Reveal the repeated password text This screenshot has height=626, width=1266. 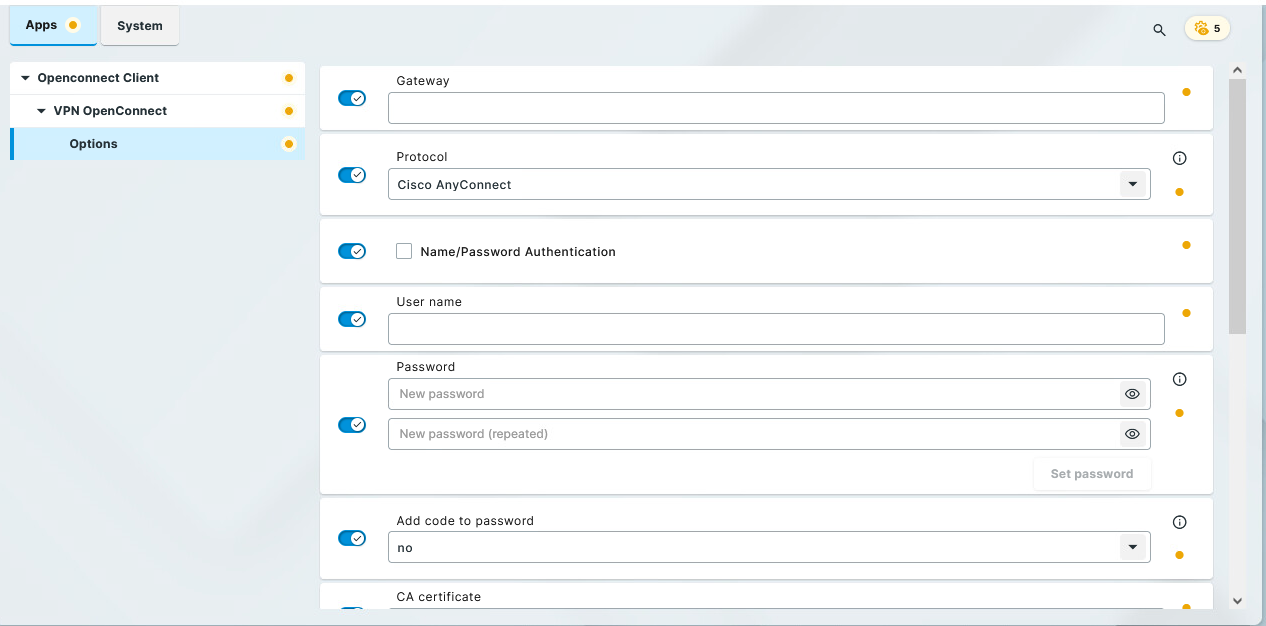point(1132,433)
